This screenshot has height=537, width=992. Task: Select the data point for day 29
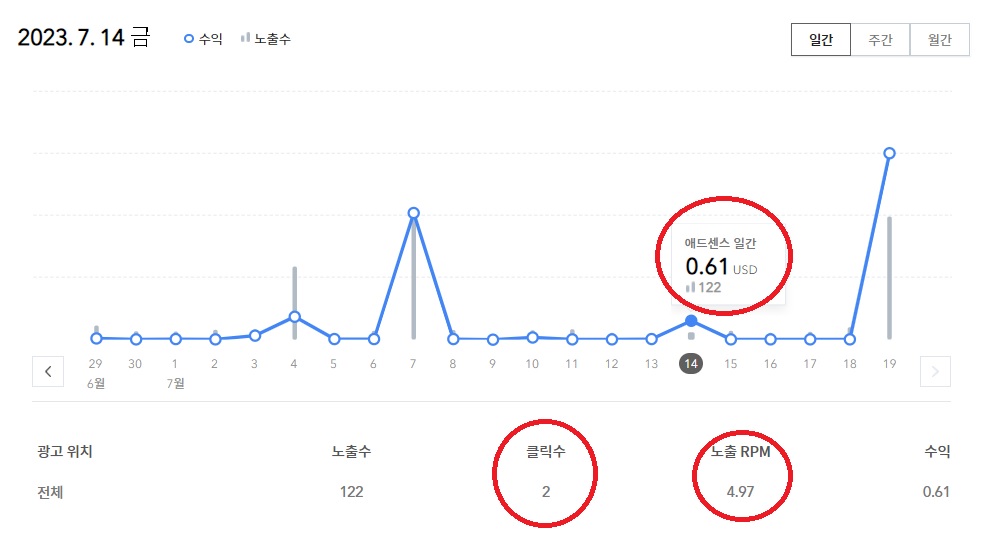96,338
